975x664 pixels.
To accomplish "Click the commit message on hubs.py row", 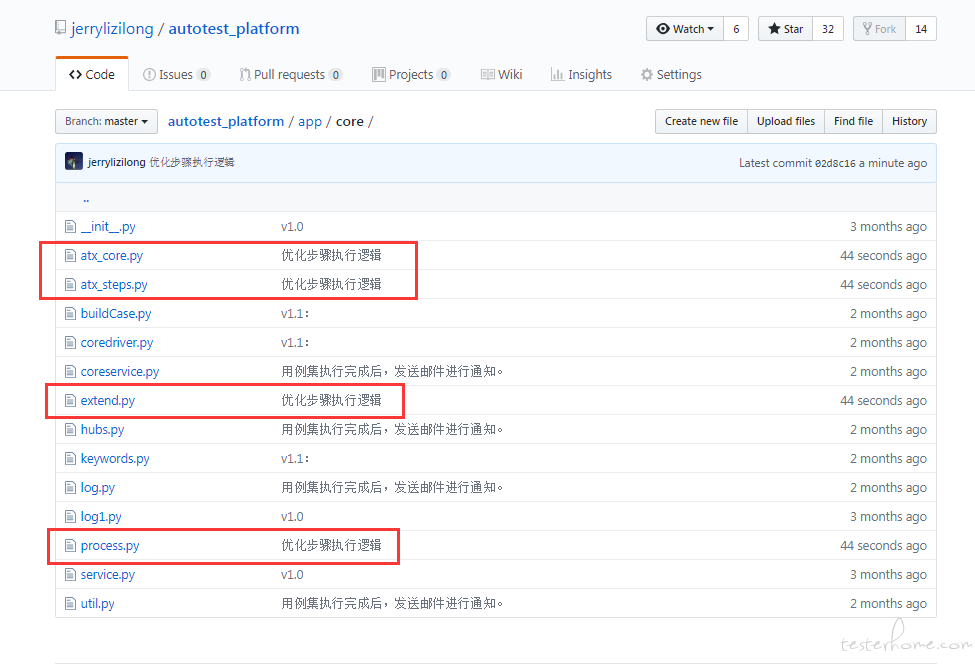I will (392, 430).
